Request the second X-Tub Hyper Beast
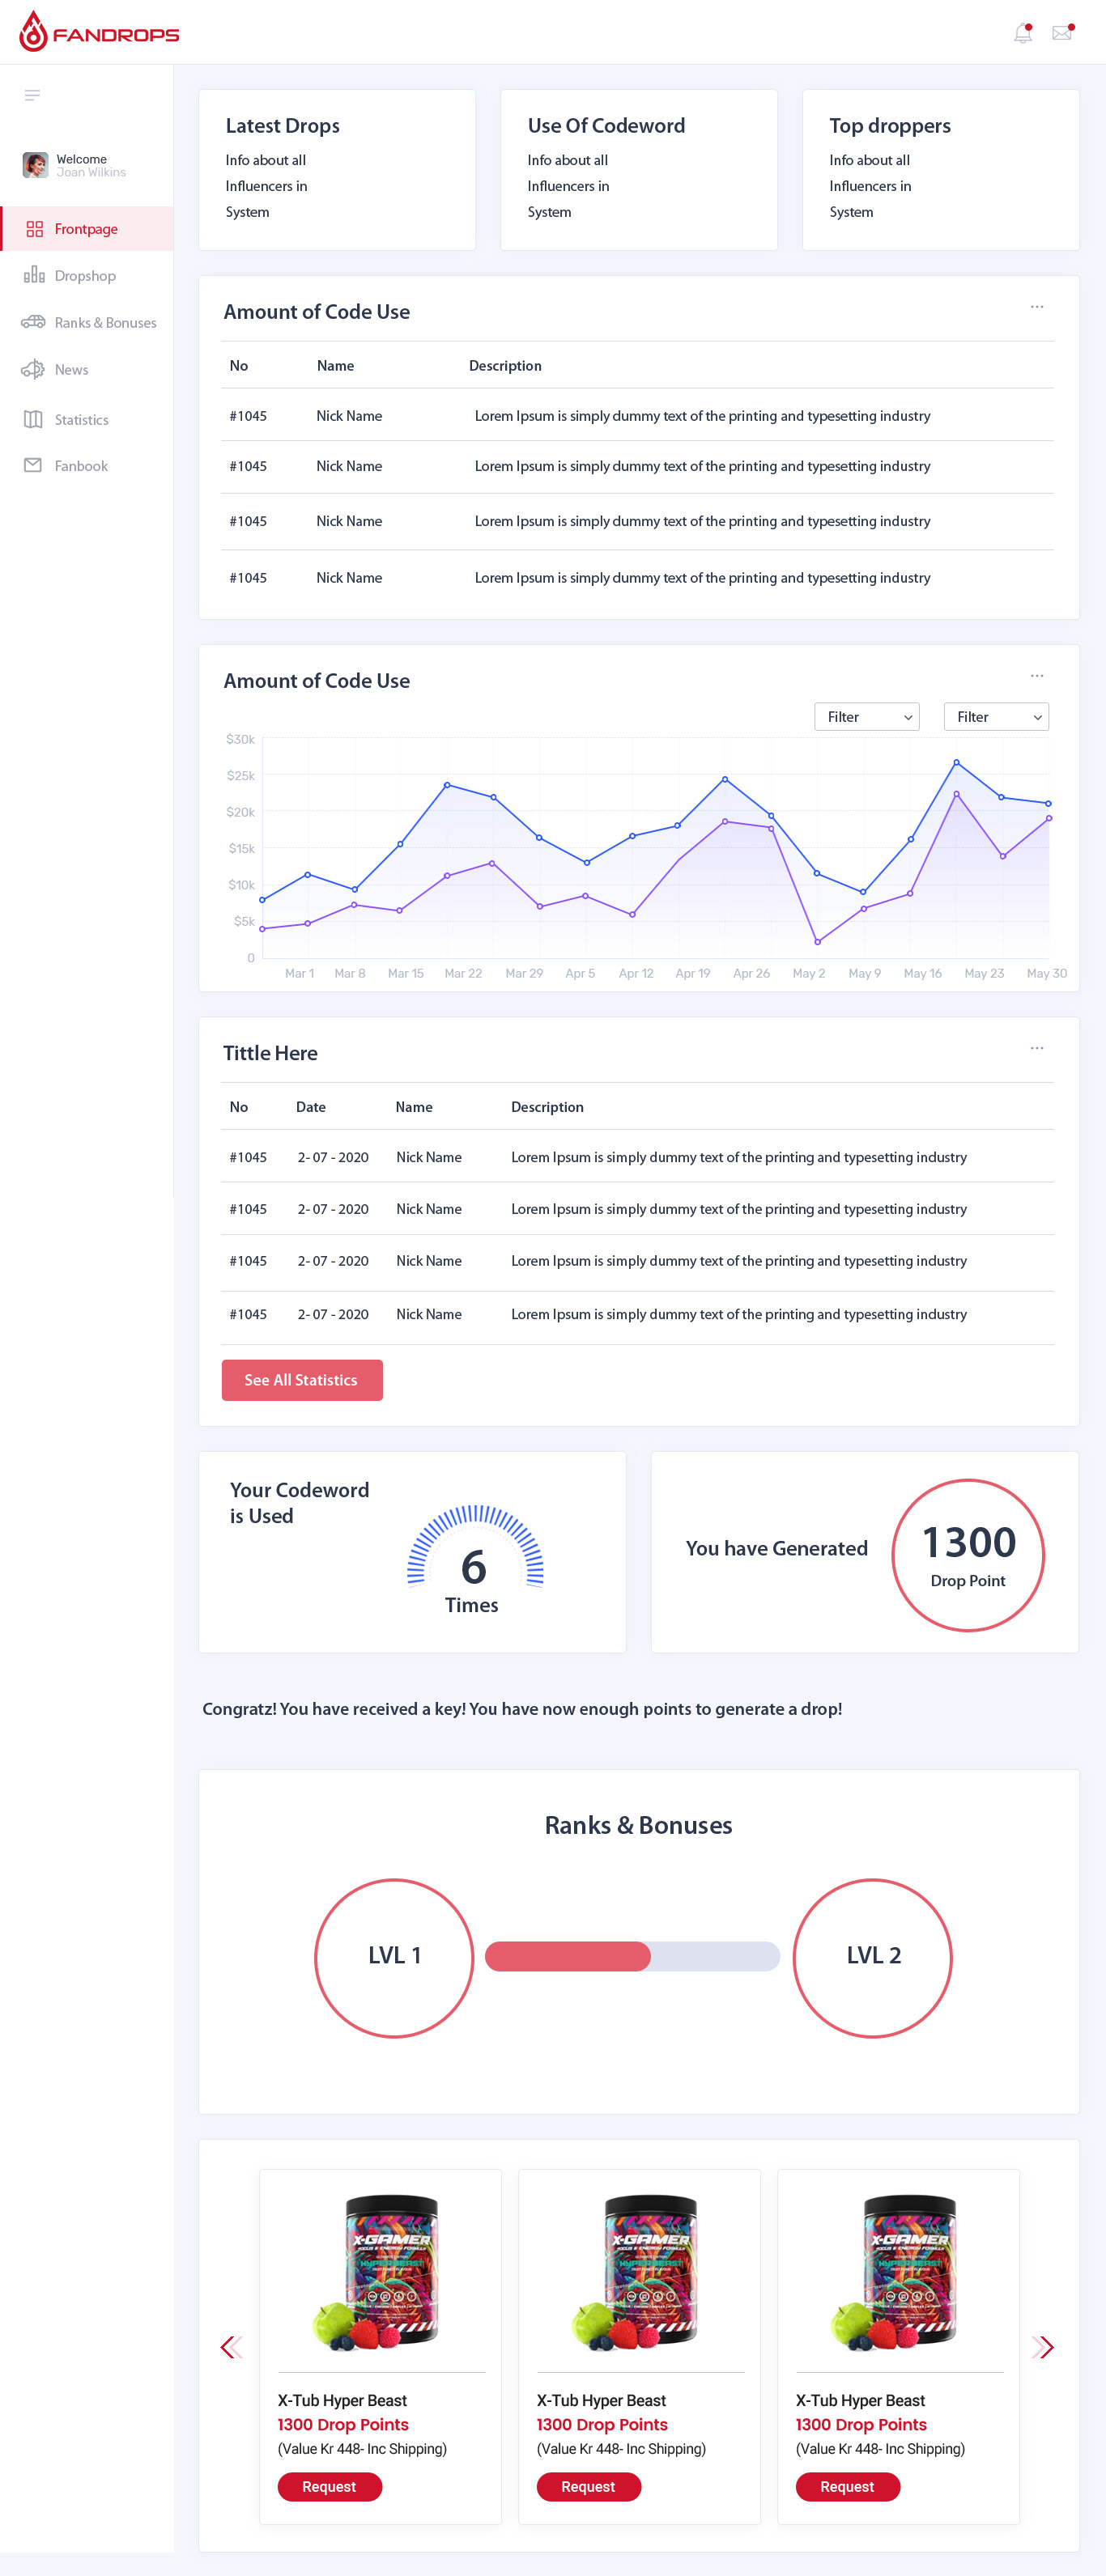The width and height of the screenshot is (1106, 2576). (x=589, y=2487)
